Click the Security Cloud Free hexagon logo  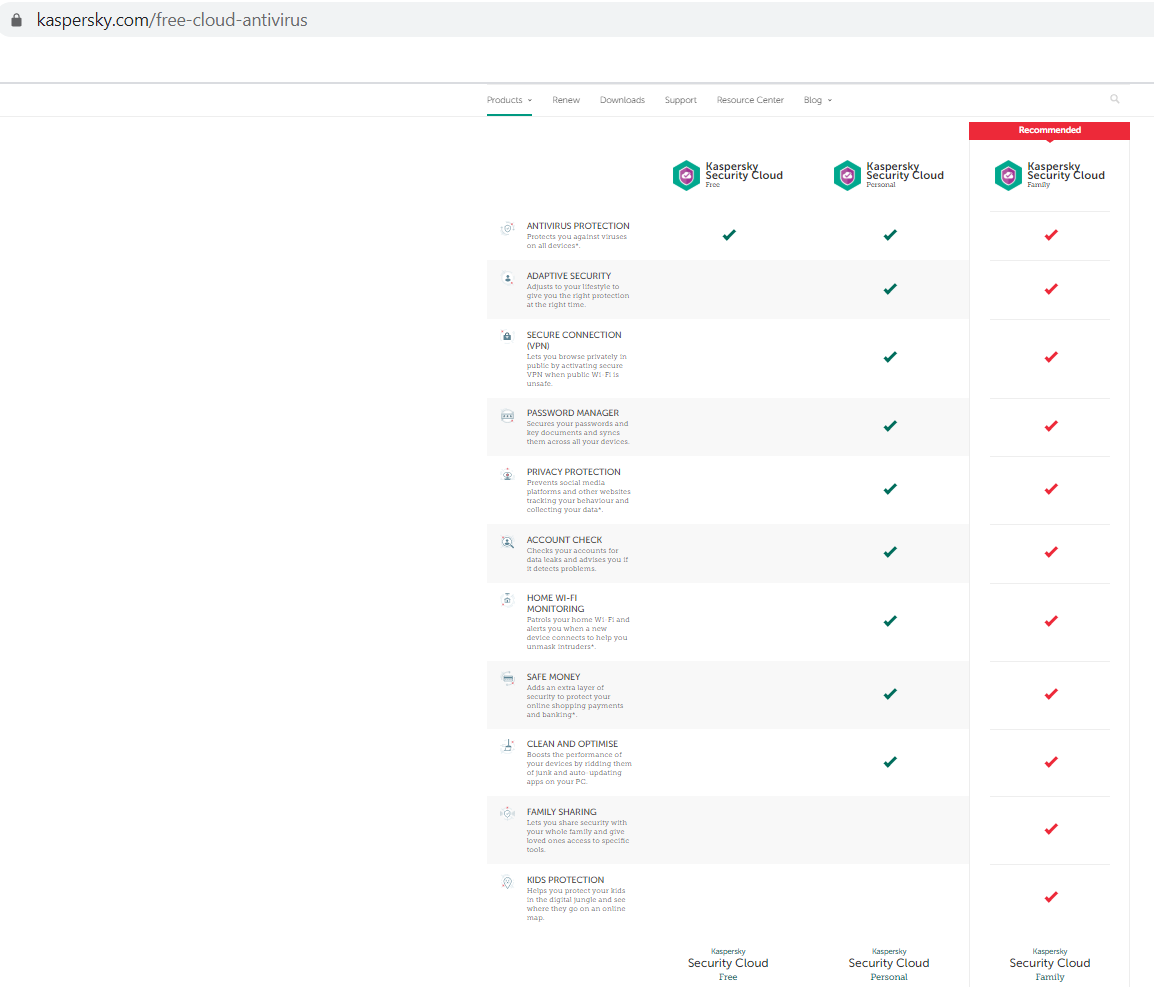click(x=687, y=175)
